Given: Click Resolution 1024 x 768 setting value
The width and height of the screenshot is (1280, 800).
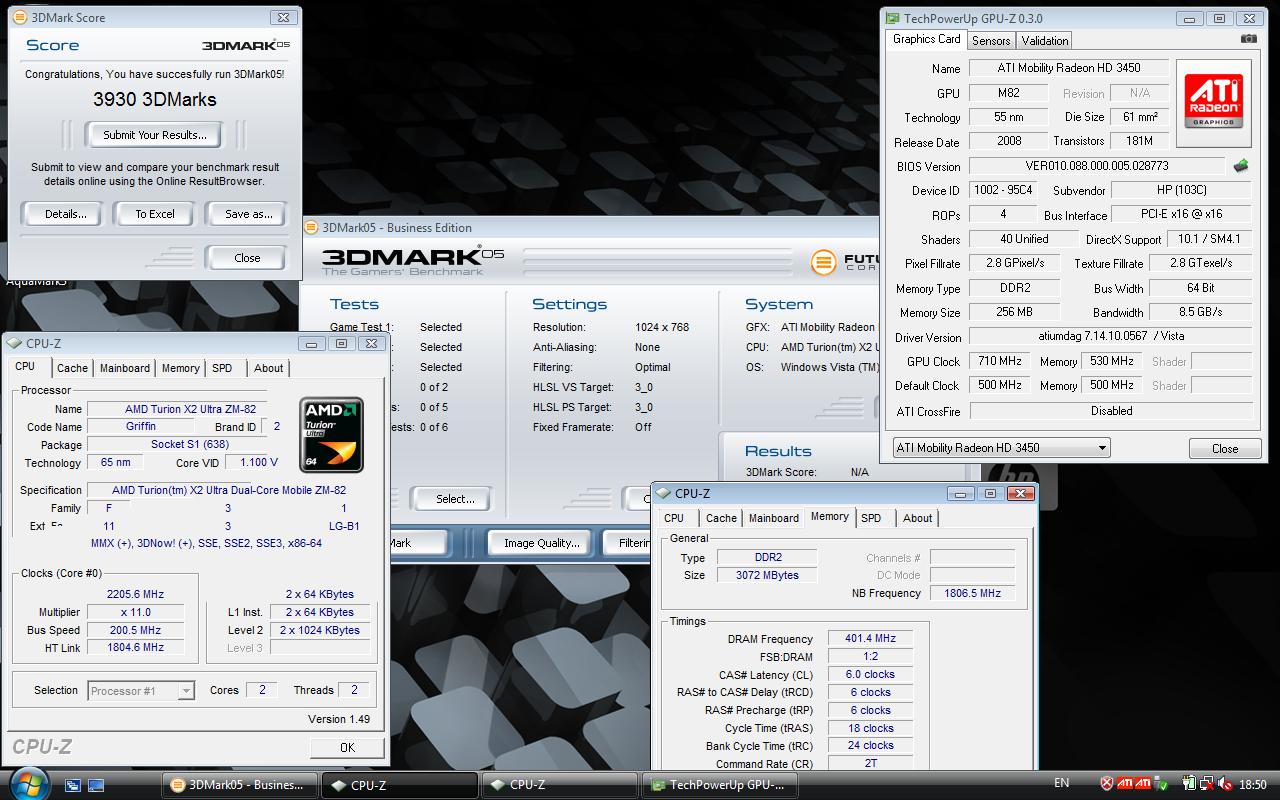Looking at the screenshot, I should tap(662, 327).
